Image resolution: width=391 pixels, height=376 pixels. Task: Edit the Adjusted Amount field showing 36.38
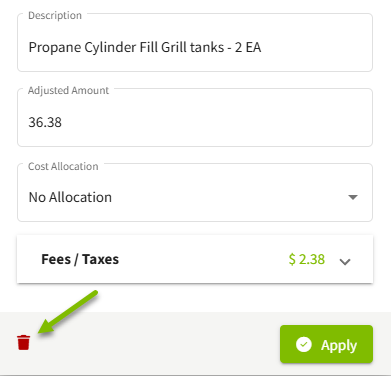[x=195, y=118]
